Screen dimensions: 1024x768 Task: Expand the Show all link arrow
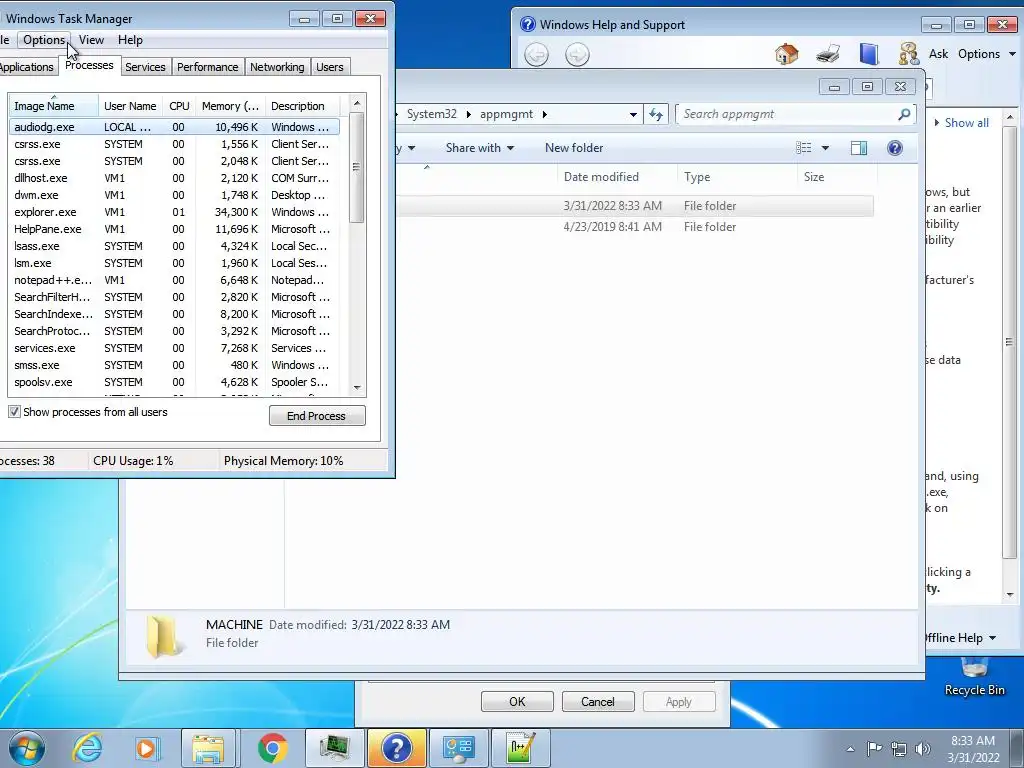coord(937,123)
